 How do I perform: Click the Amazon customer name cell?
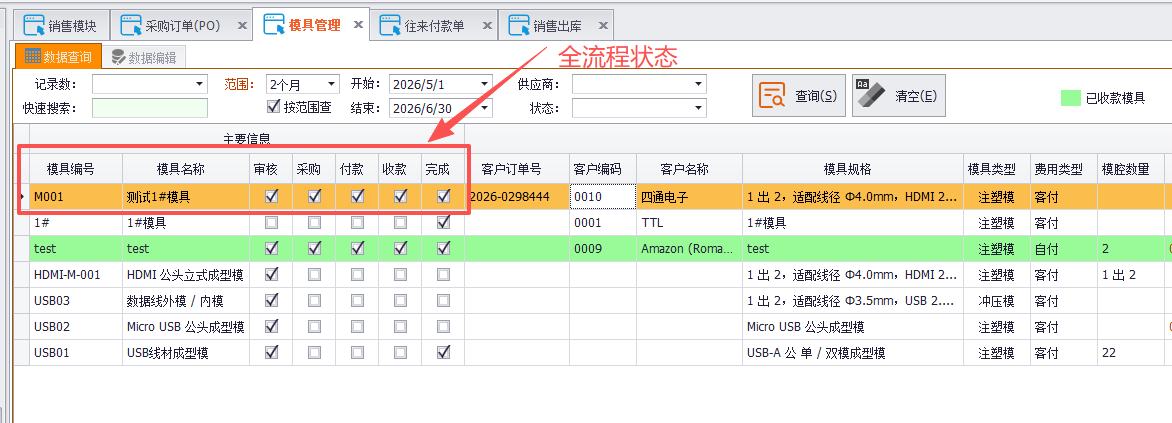tap(689, 248)
